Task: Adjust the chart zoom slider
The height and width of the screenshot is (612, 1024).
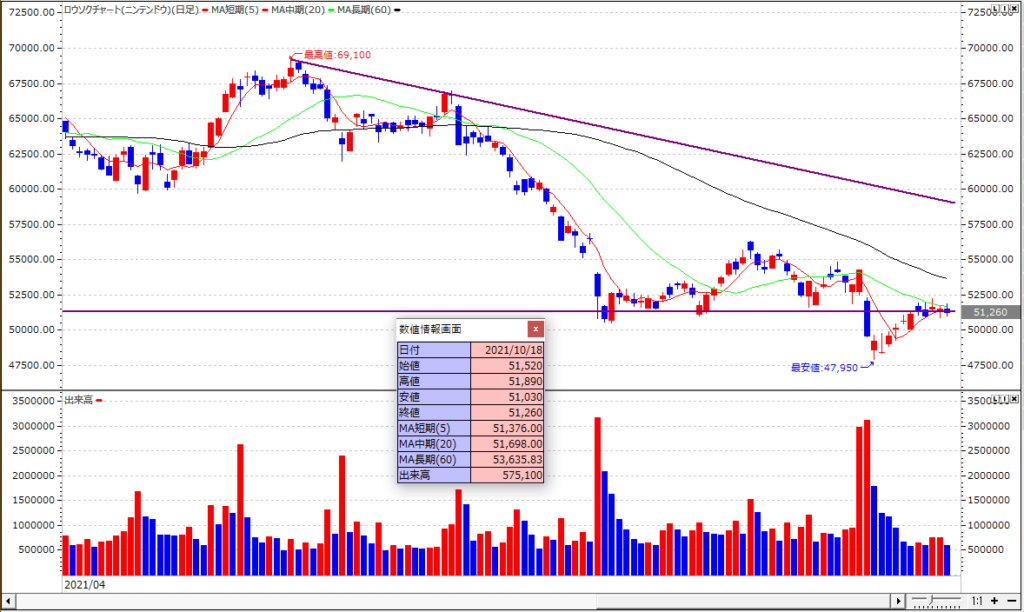Action: pyautogui.click(x=936, y=600)
